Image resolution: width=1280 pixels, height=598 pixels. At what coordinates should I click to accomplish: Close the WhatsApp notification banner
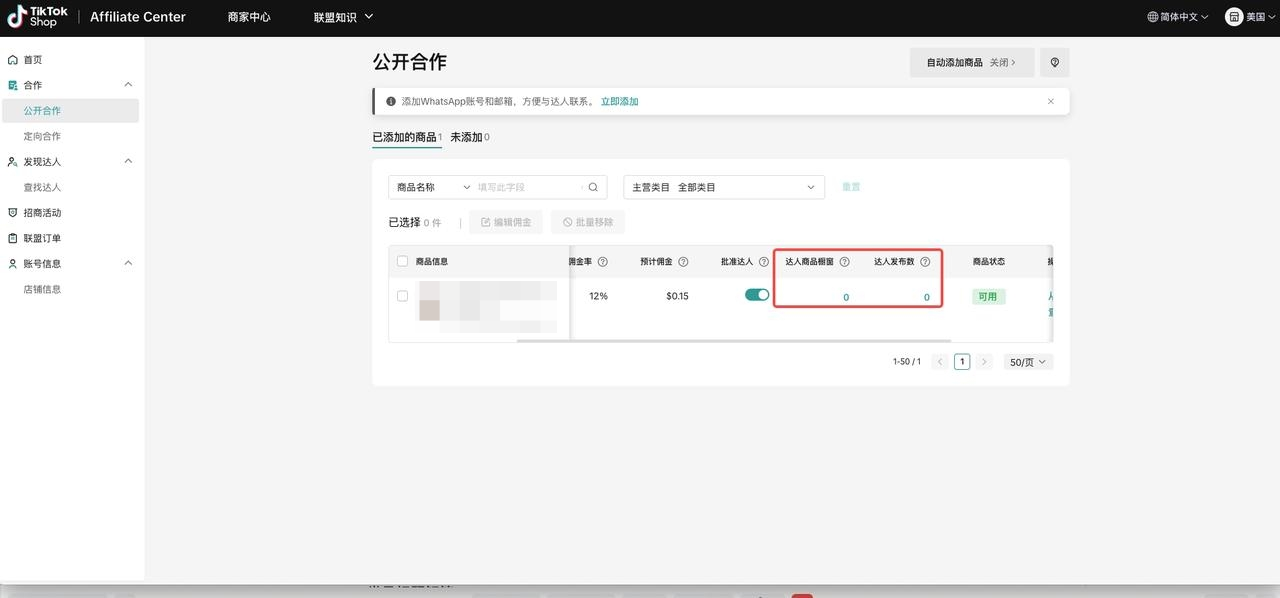[1050, 101]
